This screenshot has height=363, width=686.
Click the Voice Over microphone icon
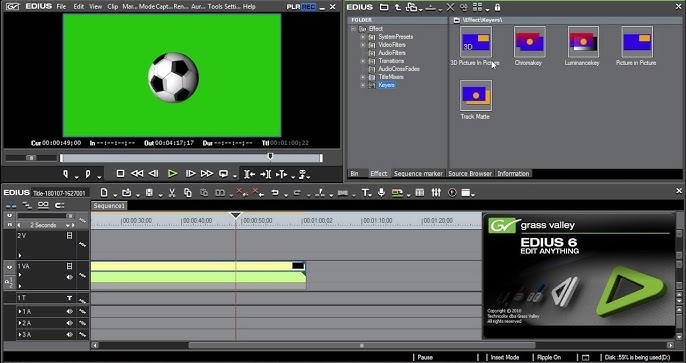[x=382, y=192]
